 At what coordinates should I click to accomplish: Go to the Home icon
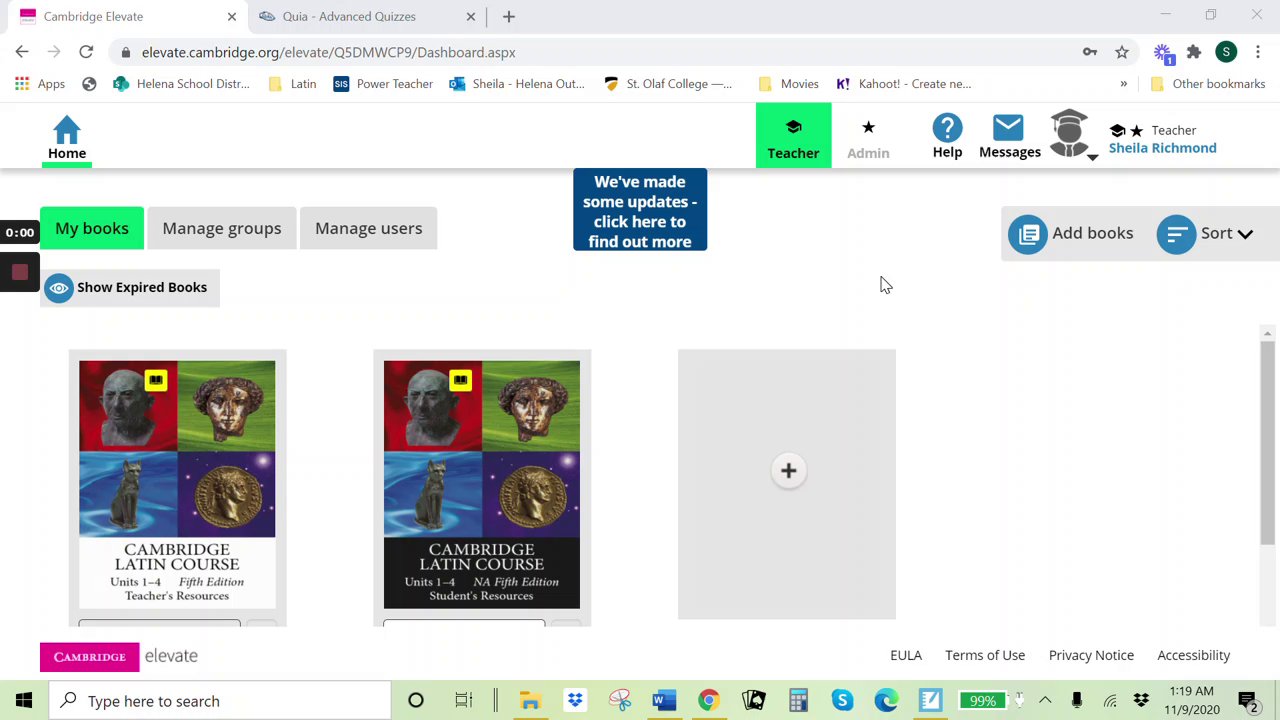click(x=67, y=137)
